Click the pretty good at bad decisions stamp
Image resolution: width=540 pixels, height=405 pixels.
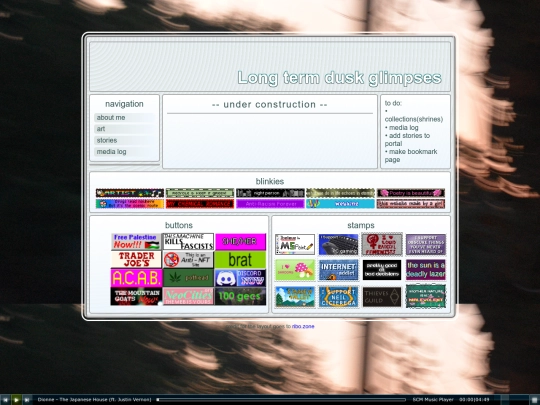pyautogui.click(x=382, y=270)
